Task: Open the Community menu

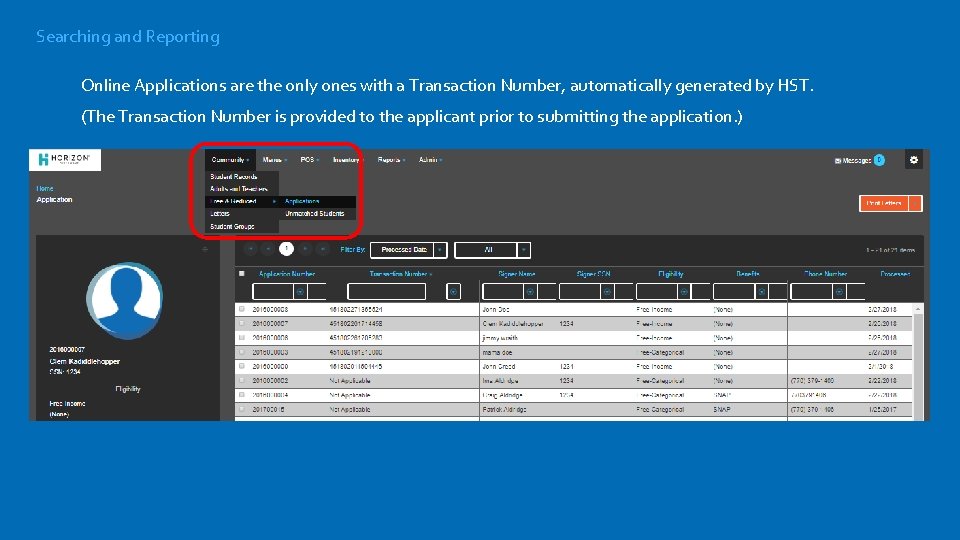Action: click(230, 160)
